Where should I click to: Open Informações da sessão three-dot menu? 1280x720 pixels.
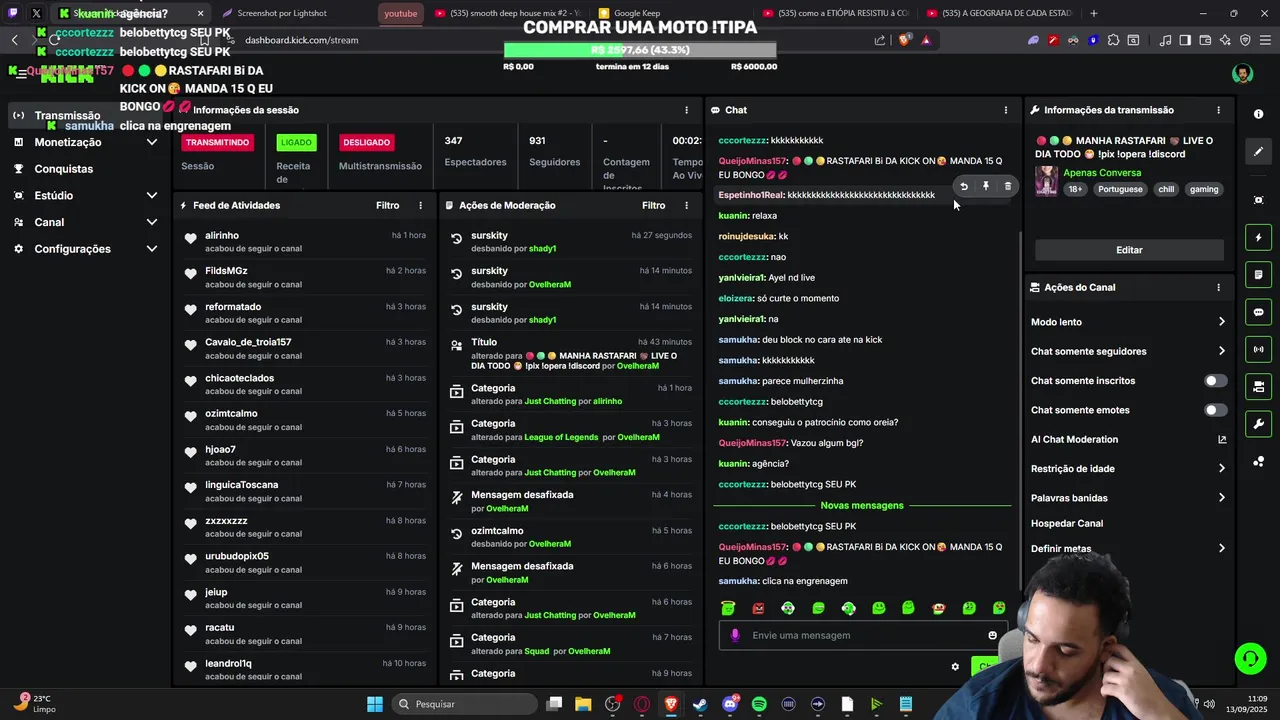pyautogui.click(x=686, y=110)
